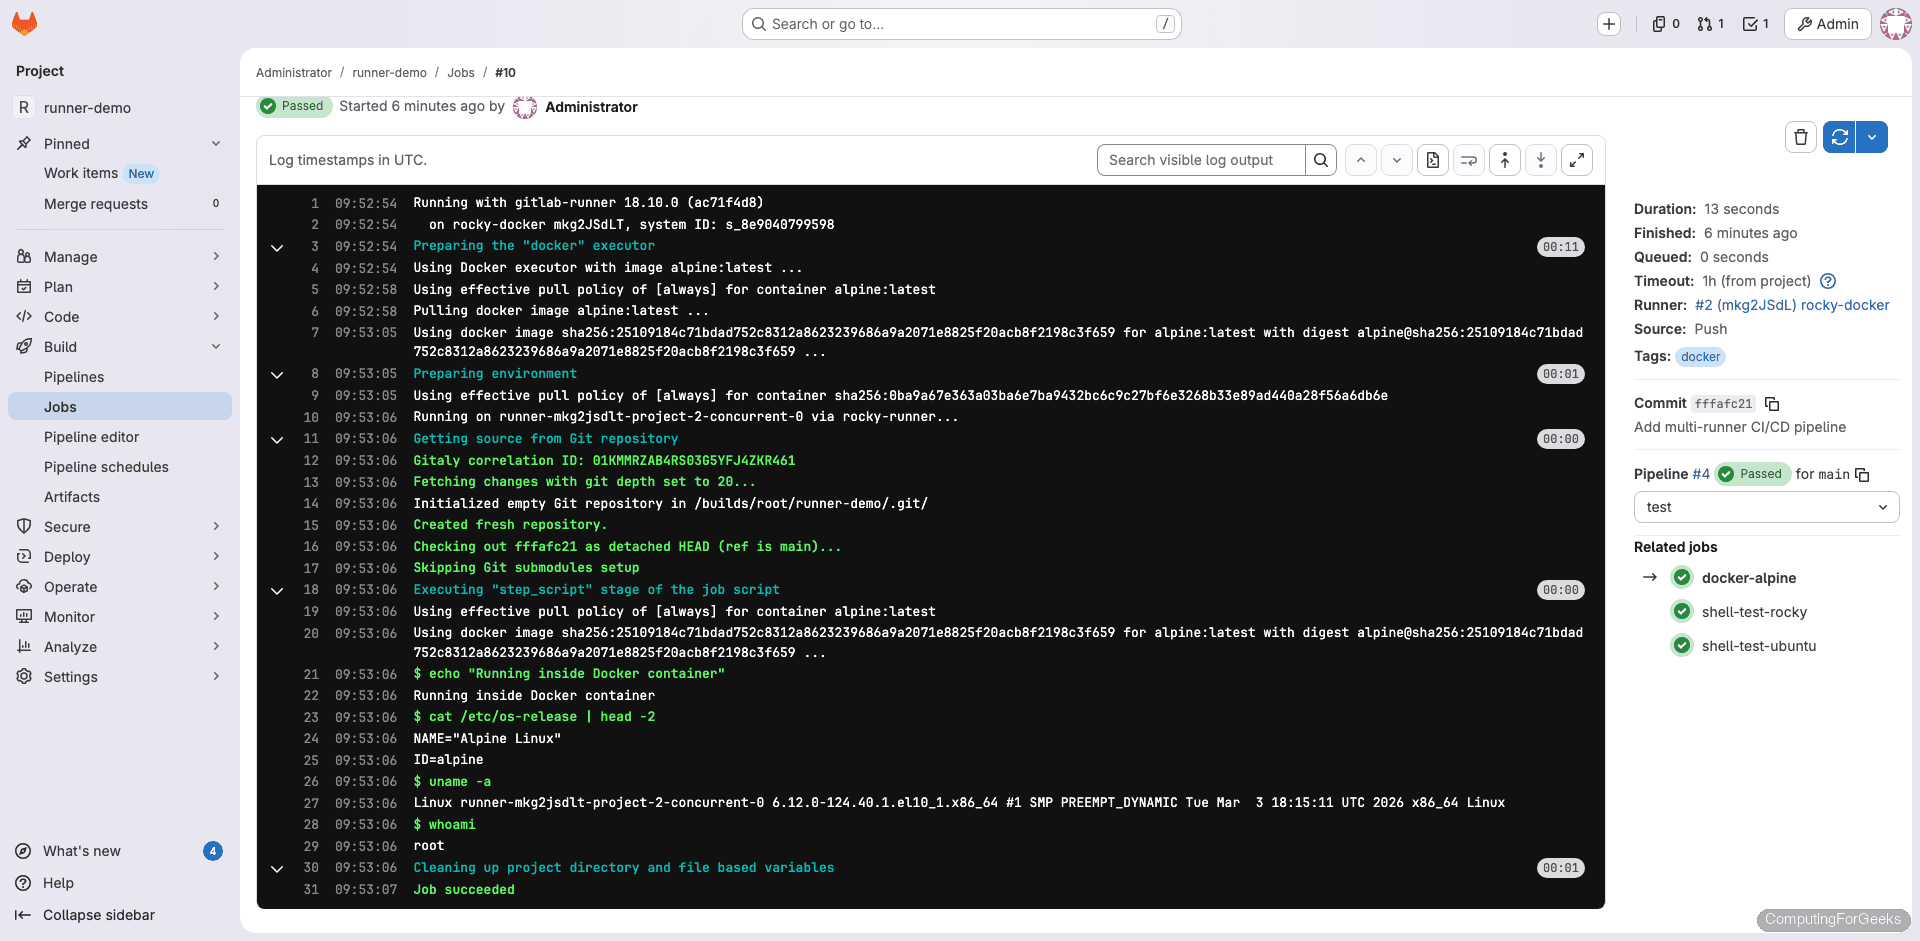Open Pipeline editor from the sidebar
Image resolution: width=1920 pixels, height=941 pixels.
[x=92, y=437]
